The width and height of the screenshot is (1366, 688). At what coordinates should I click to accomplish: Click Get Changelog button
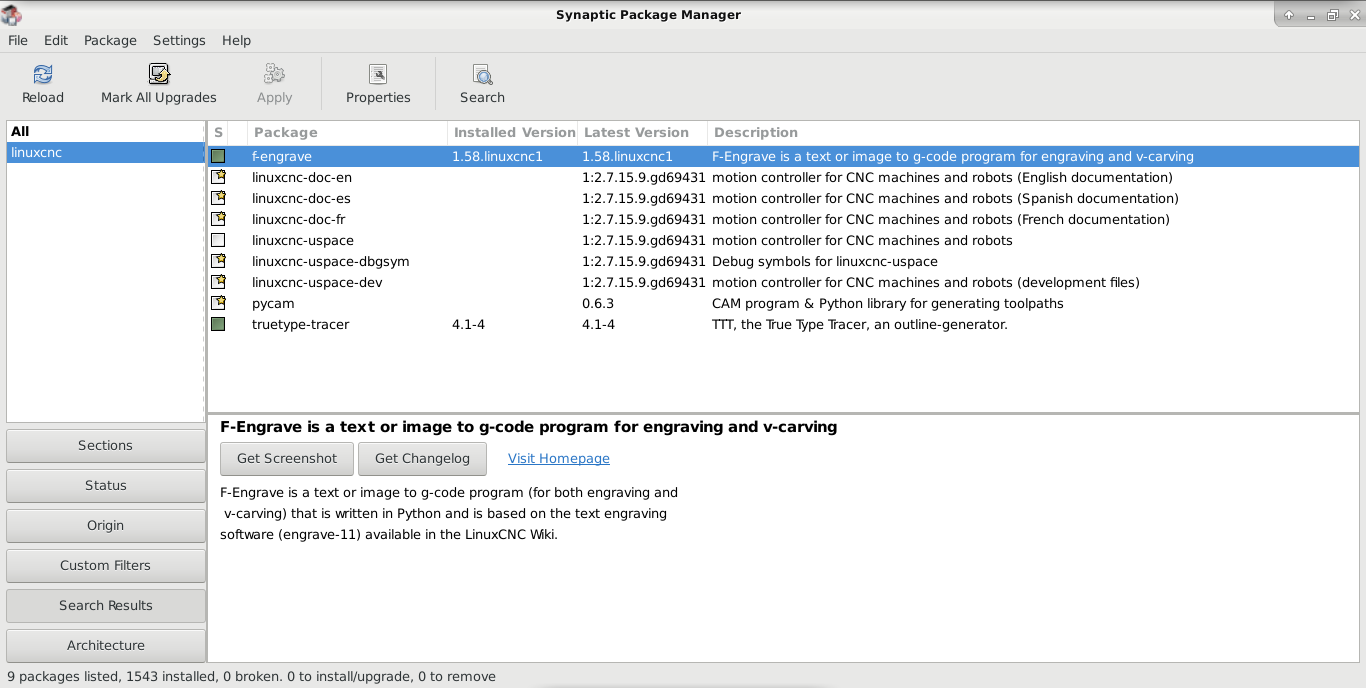coord(422,459)
